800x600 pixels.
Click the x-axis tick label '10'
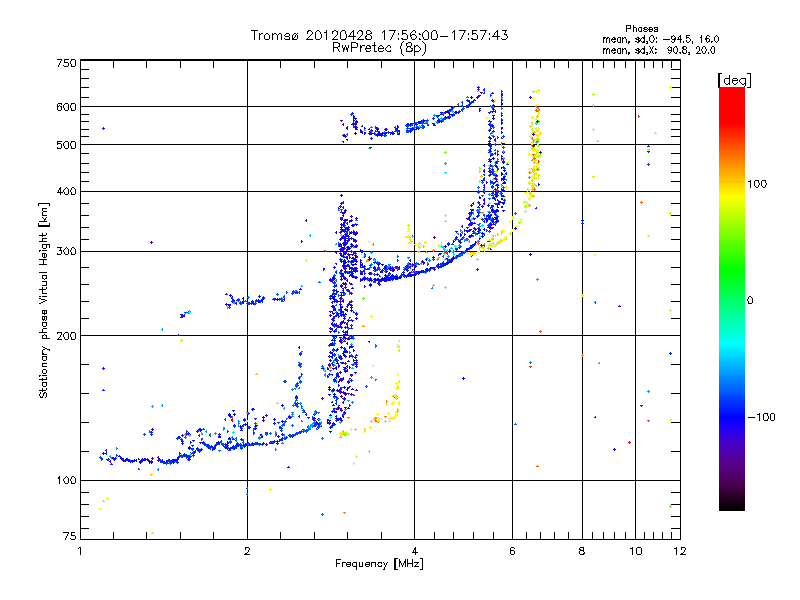pyautogui.click(x=636, y=551)
